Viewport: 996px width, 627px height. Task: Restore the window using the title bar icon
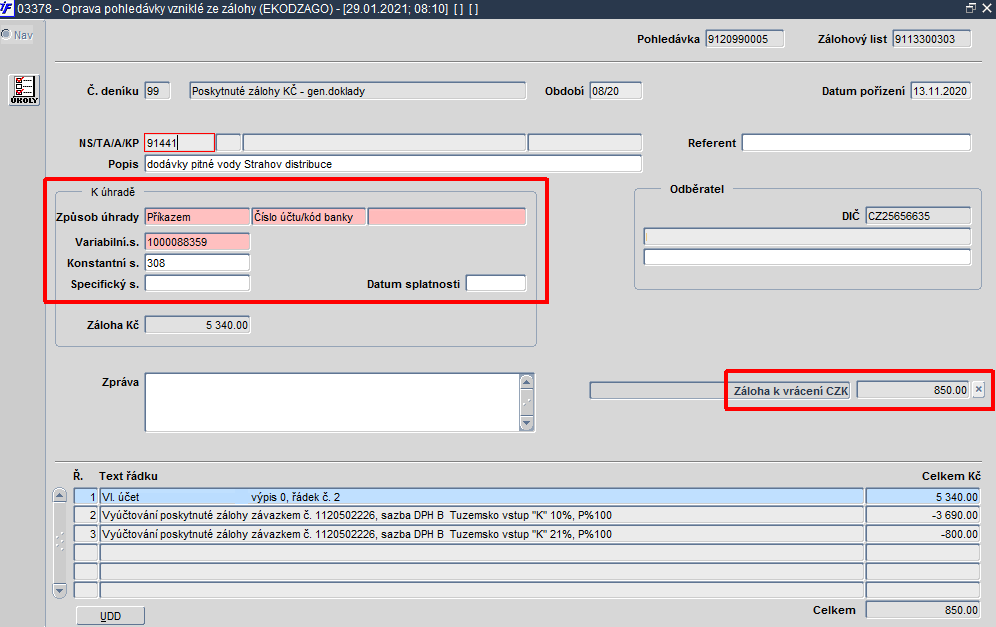[x=971, y=8]
